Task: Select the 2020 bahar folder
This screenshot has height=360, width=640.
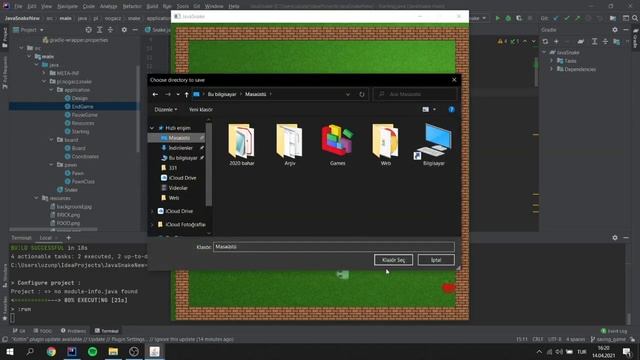Action: point(242,144)
